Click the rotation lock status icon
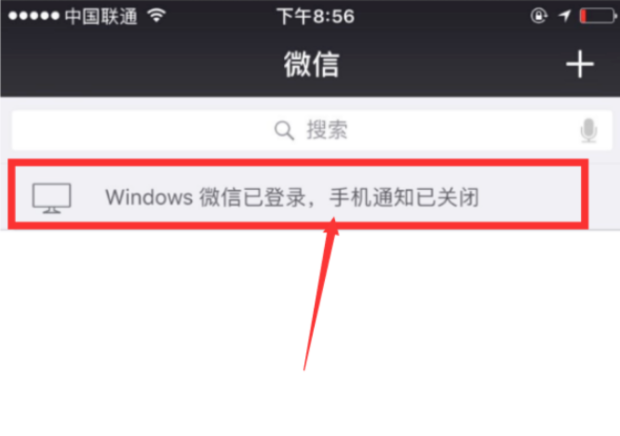 coord(538,16)
